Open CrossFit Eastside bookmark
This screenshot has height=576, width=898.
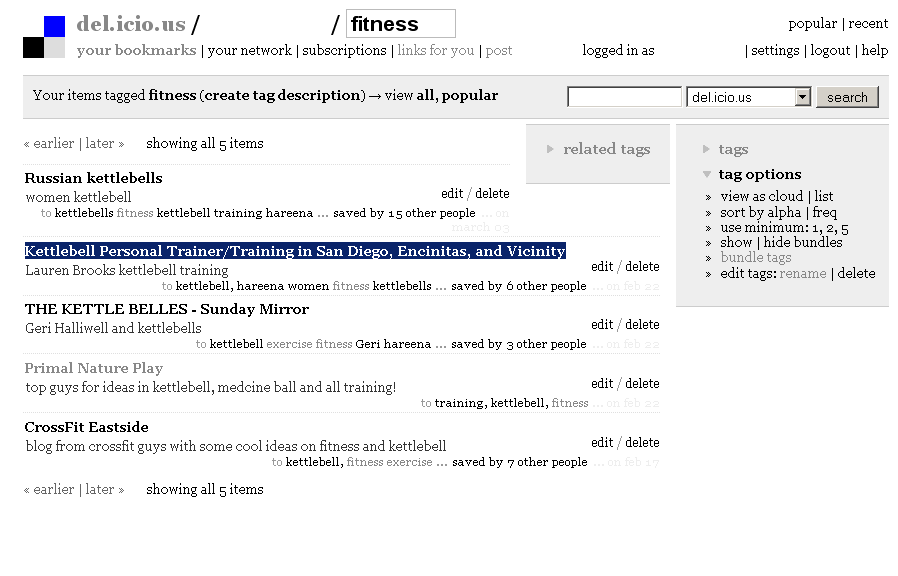[x=86, y=427]
